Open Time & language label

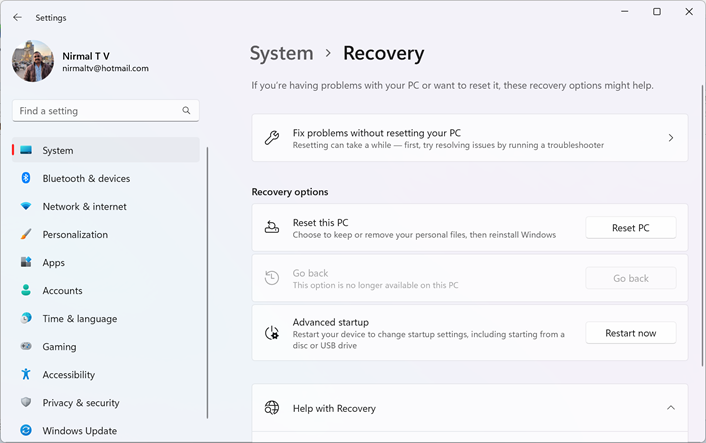[80, 319]
